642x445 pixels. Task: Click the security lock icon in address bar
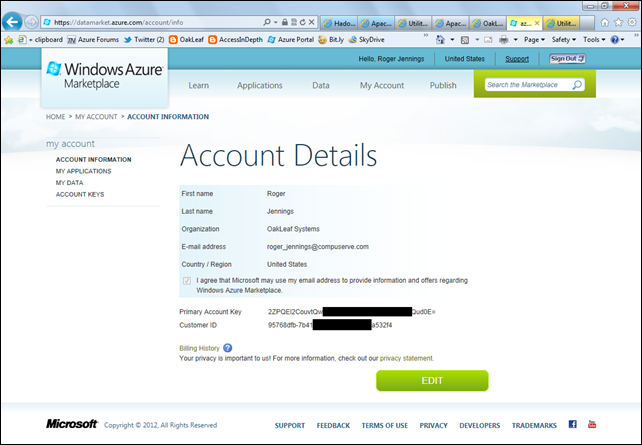click(x=285, y=22)
